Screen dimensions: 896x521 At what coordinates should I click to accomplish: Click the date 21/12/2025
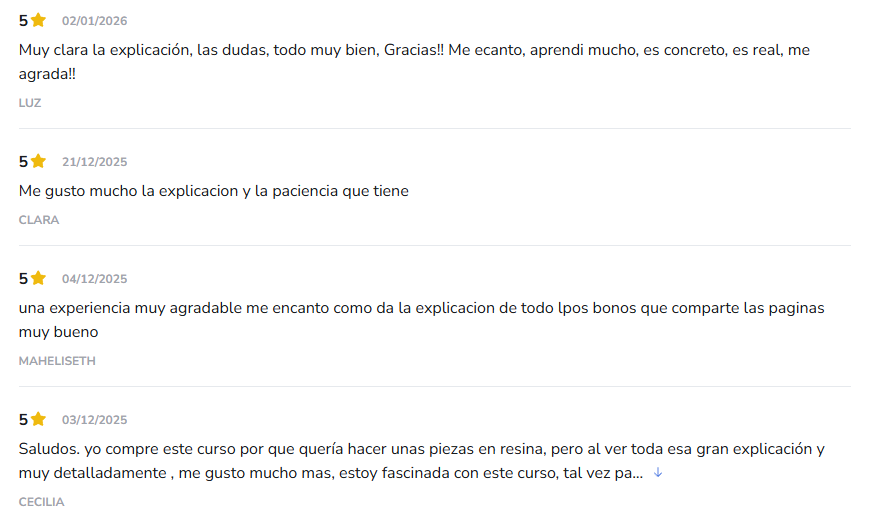click(x=94, y=162)
